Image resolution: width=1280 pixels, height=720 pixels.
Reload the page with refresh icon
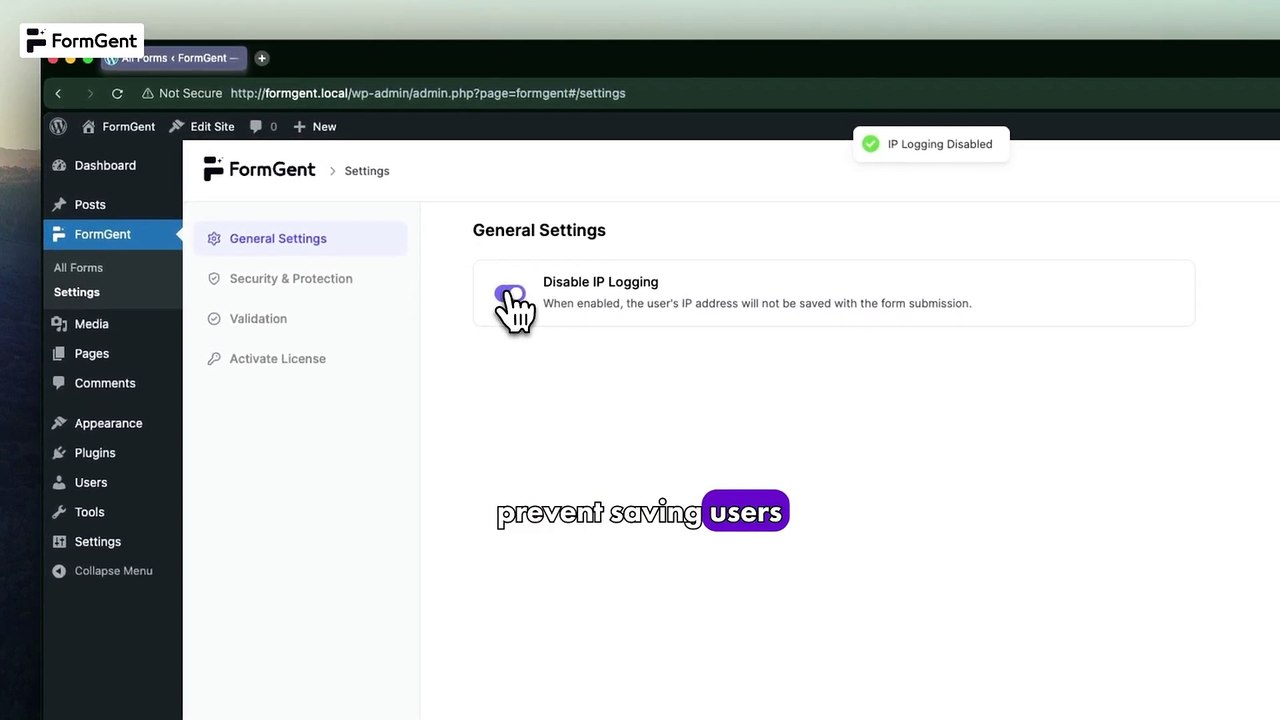[x=117, y=93]
